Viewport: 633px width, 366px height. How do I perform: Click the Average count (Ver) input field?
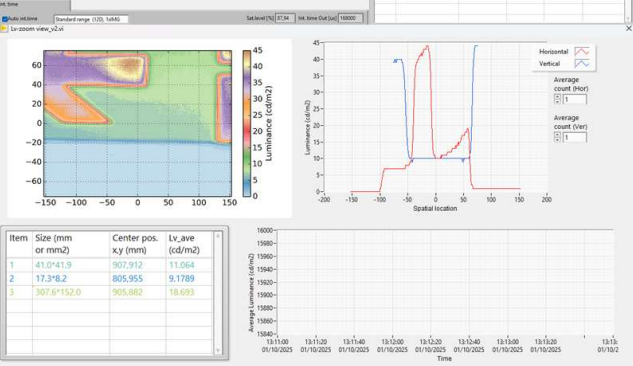pos(574,137)
